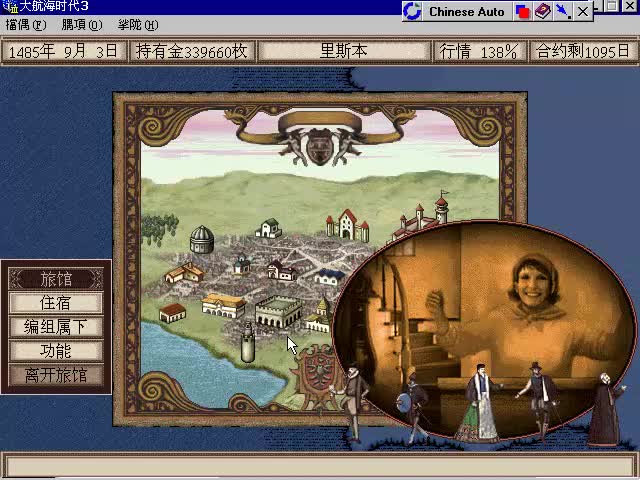Click the Chinese Auto label
The image size is (640, 480).
pos(467,12)
